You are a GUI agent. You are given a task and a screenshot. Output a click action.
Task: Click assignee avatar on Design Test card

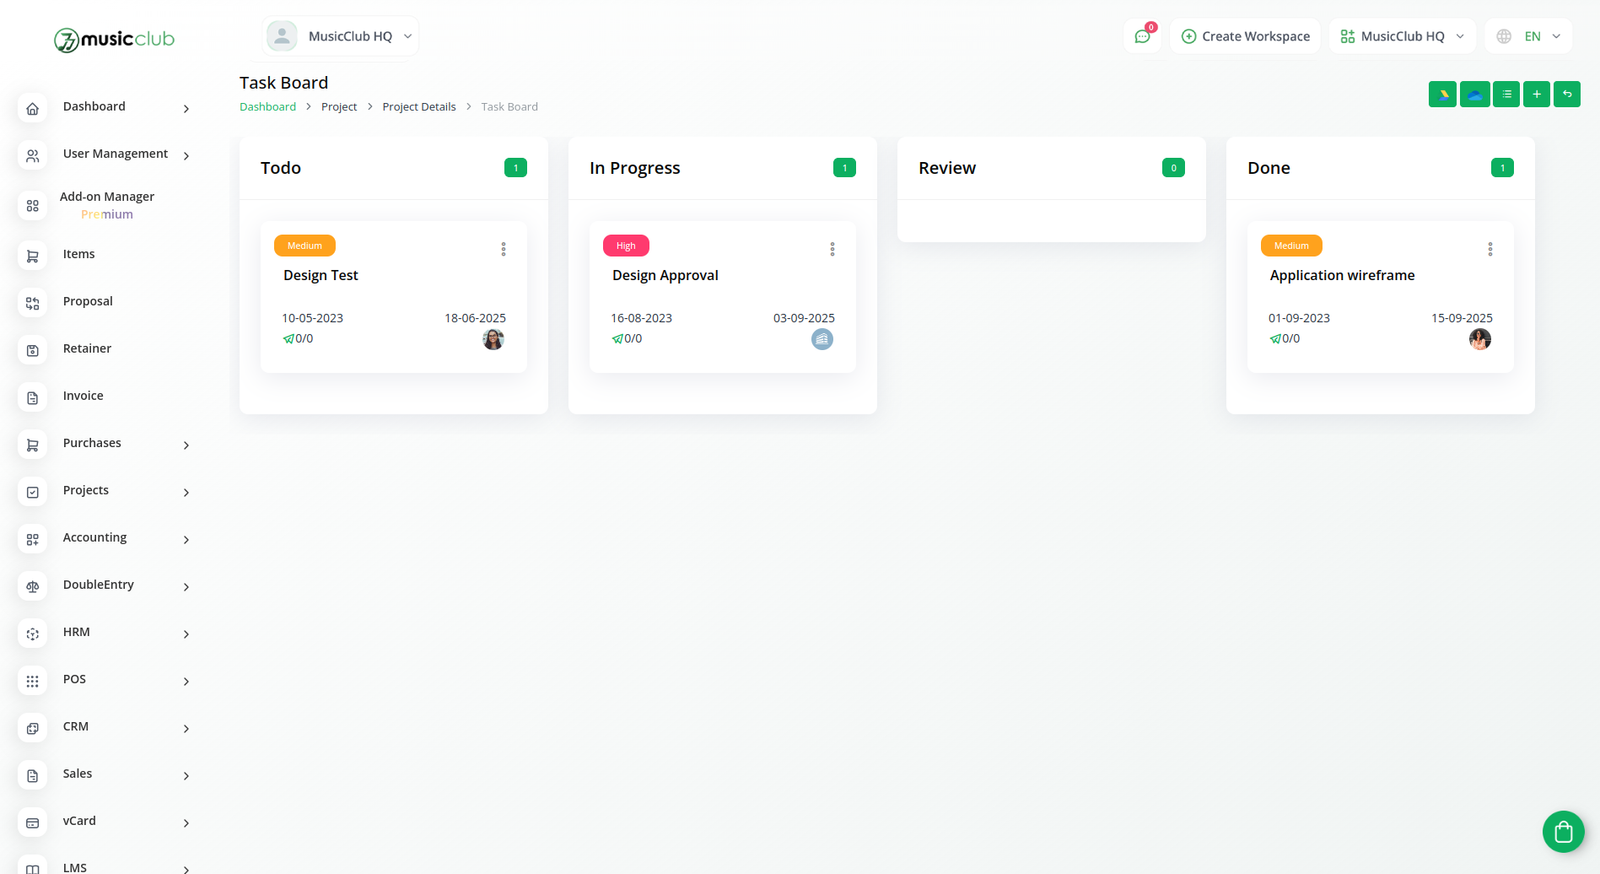[493, 339]
